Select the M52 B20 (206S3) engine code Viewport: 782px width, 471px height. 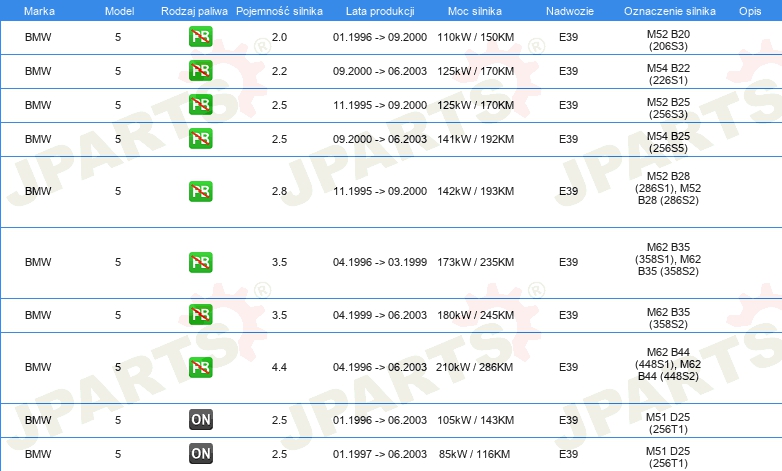[668, 40]
